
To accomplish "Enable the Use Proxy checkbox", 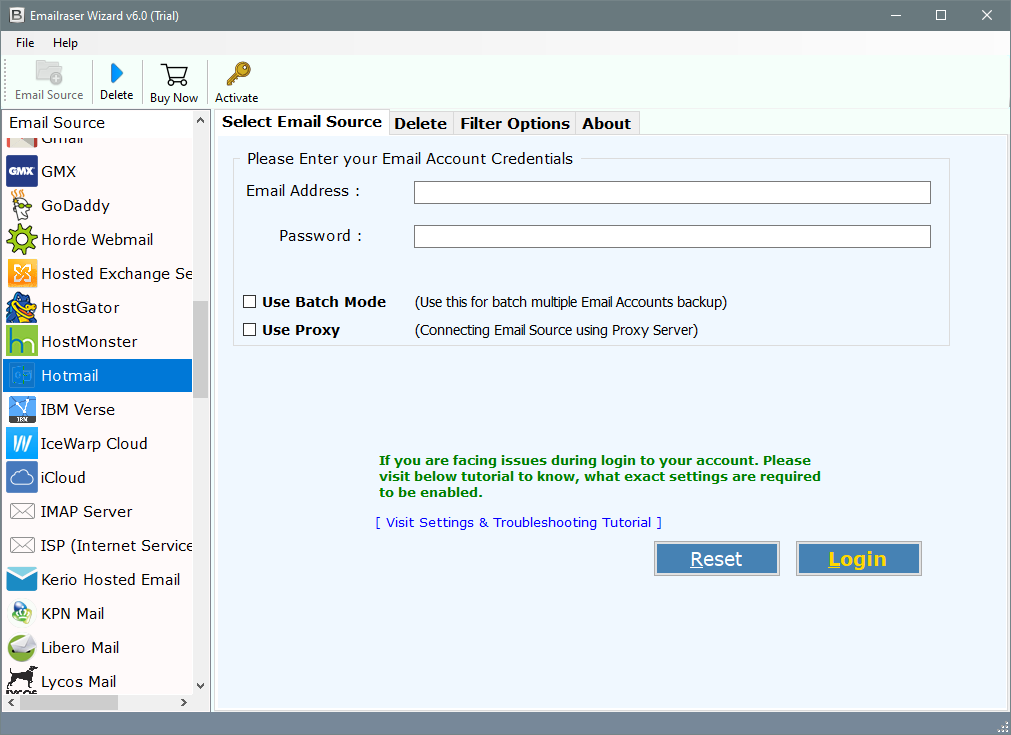I will 250,329.
